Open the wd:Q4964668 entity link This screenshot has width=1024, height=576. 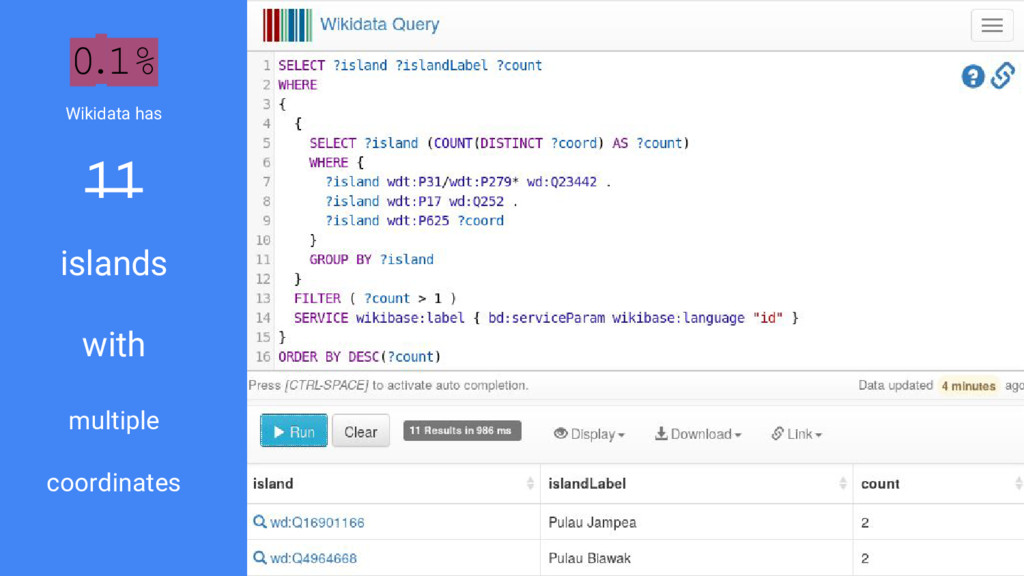pyautogui.click(x=313, y=558)
